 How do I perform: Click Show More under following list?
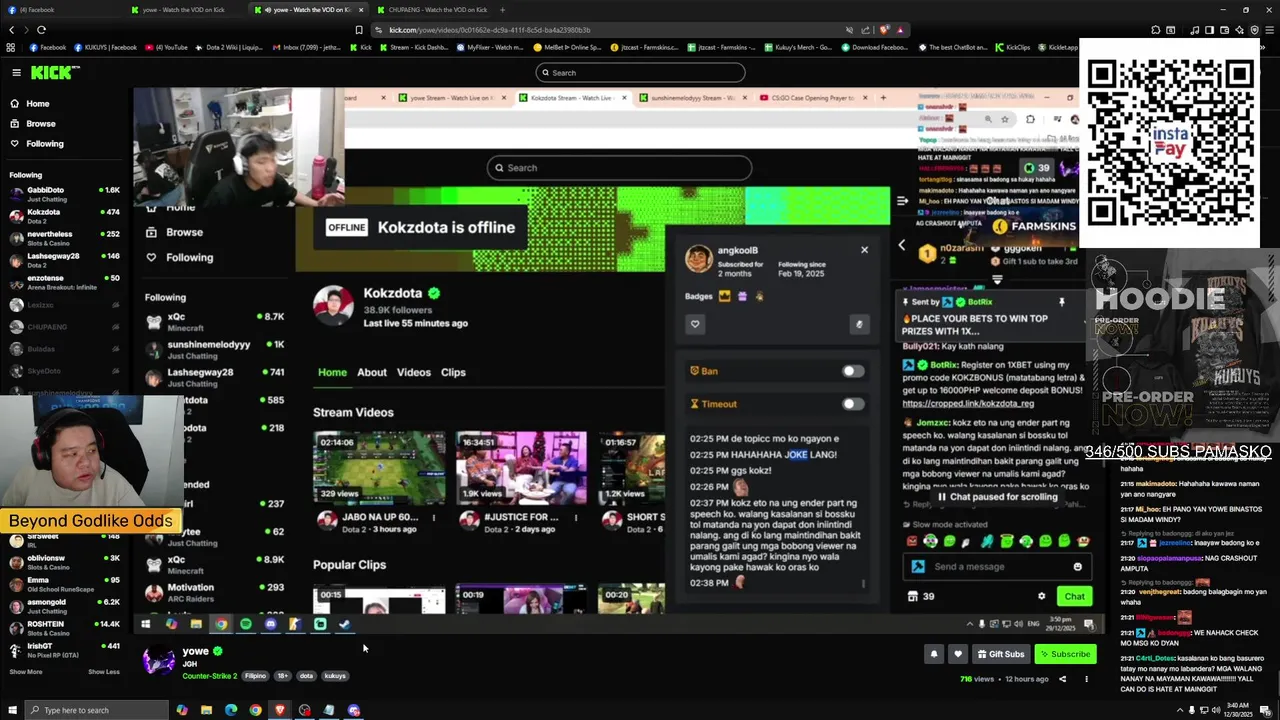(26, 672)
